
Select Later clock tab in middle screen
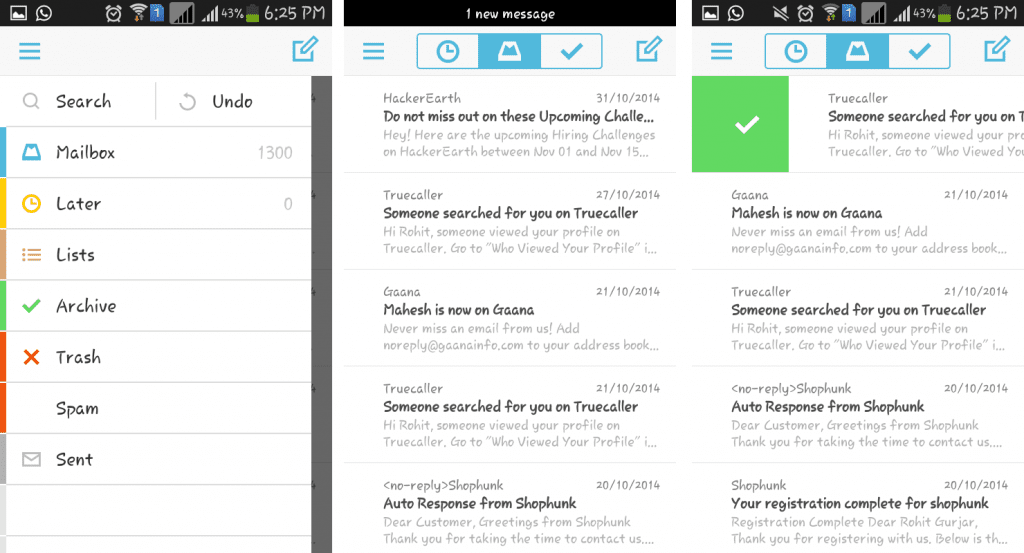[448, 51]
